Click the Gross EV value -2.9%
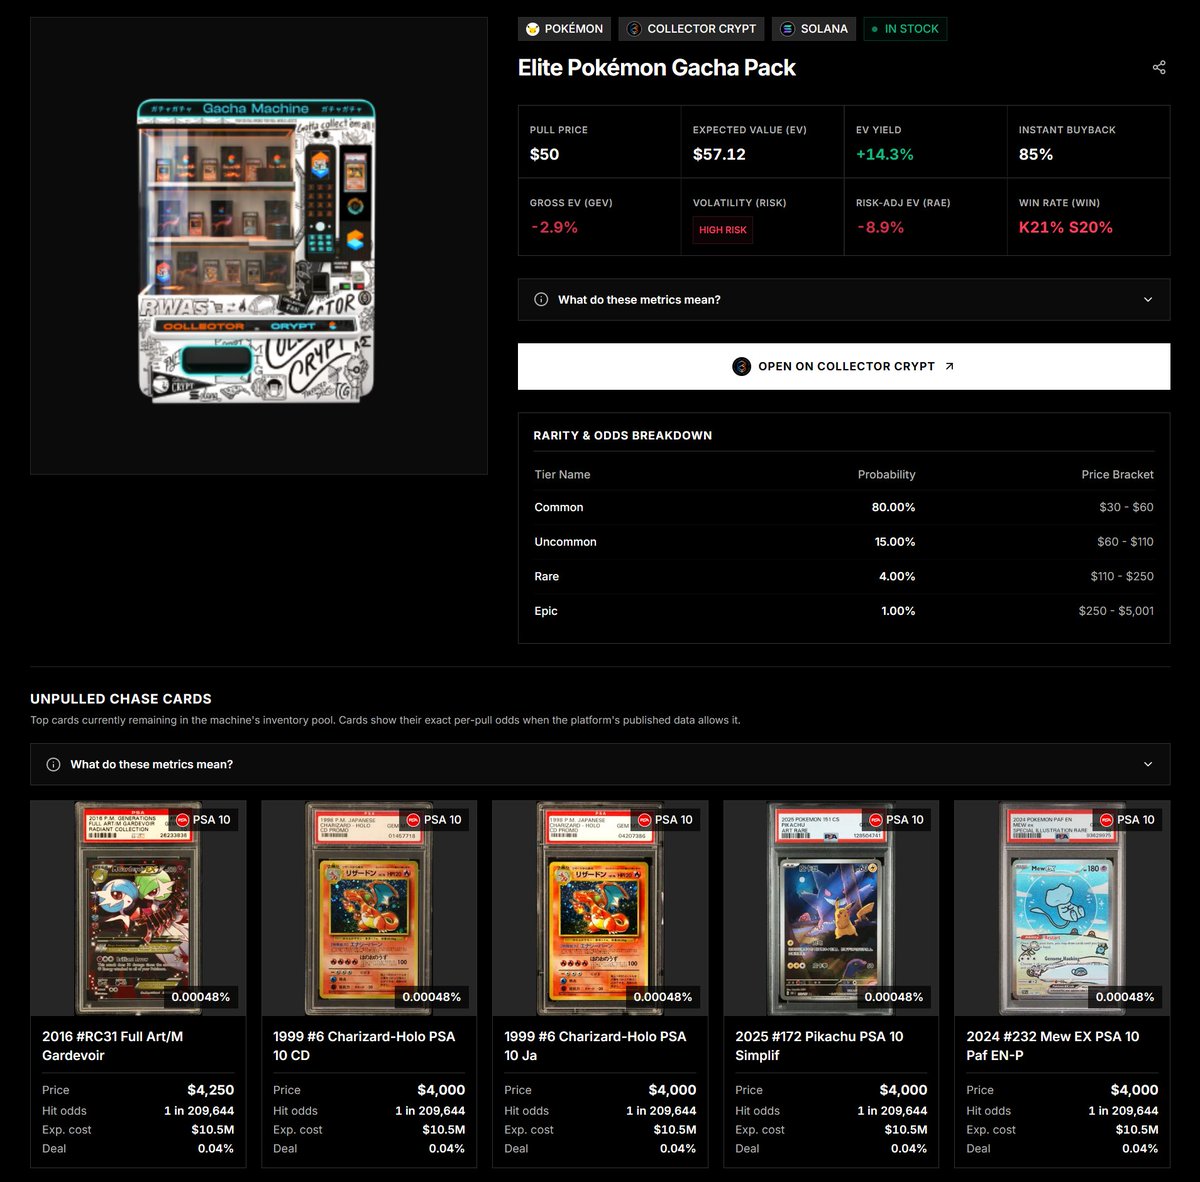The height and width of the screenshot is (1182, 1200). [x=555, y=227]
